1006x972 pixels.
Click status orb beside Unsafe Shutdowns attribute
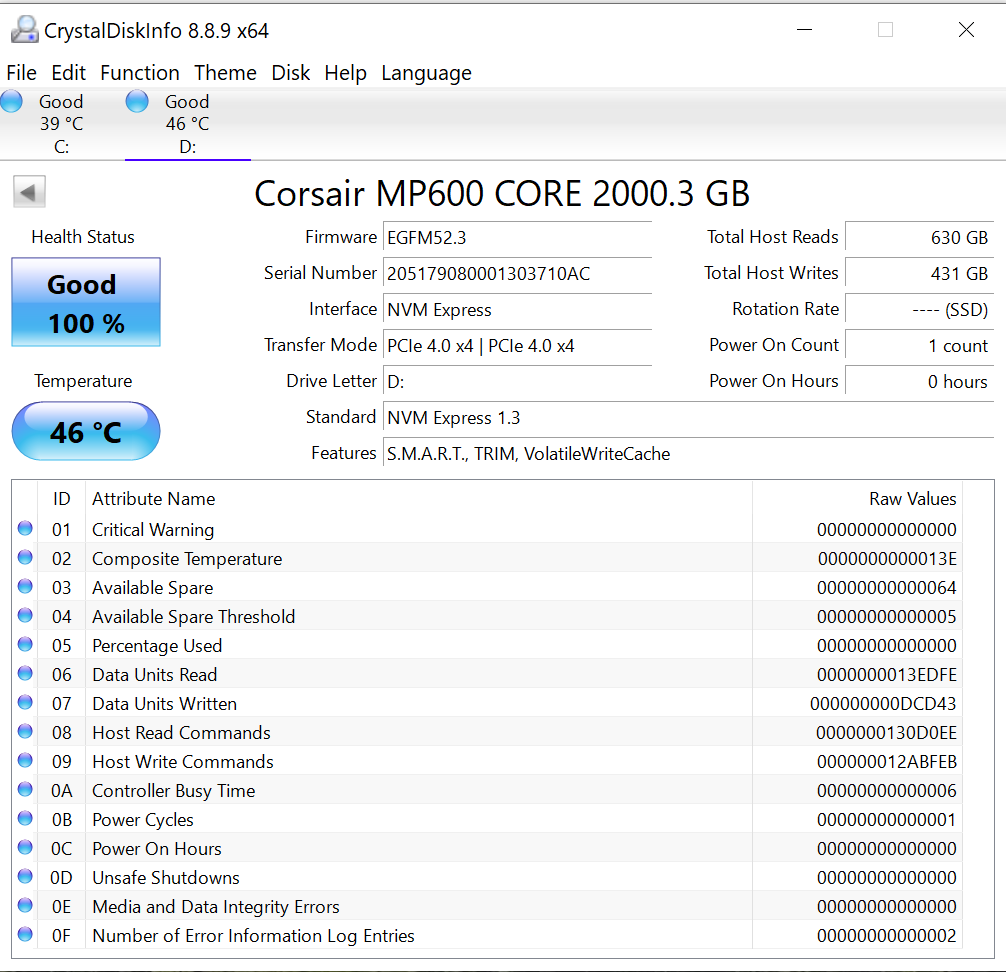pyautogui.click(x=25, y=877)
